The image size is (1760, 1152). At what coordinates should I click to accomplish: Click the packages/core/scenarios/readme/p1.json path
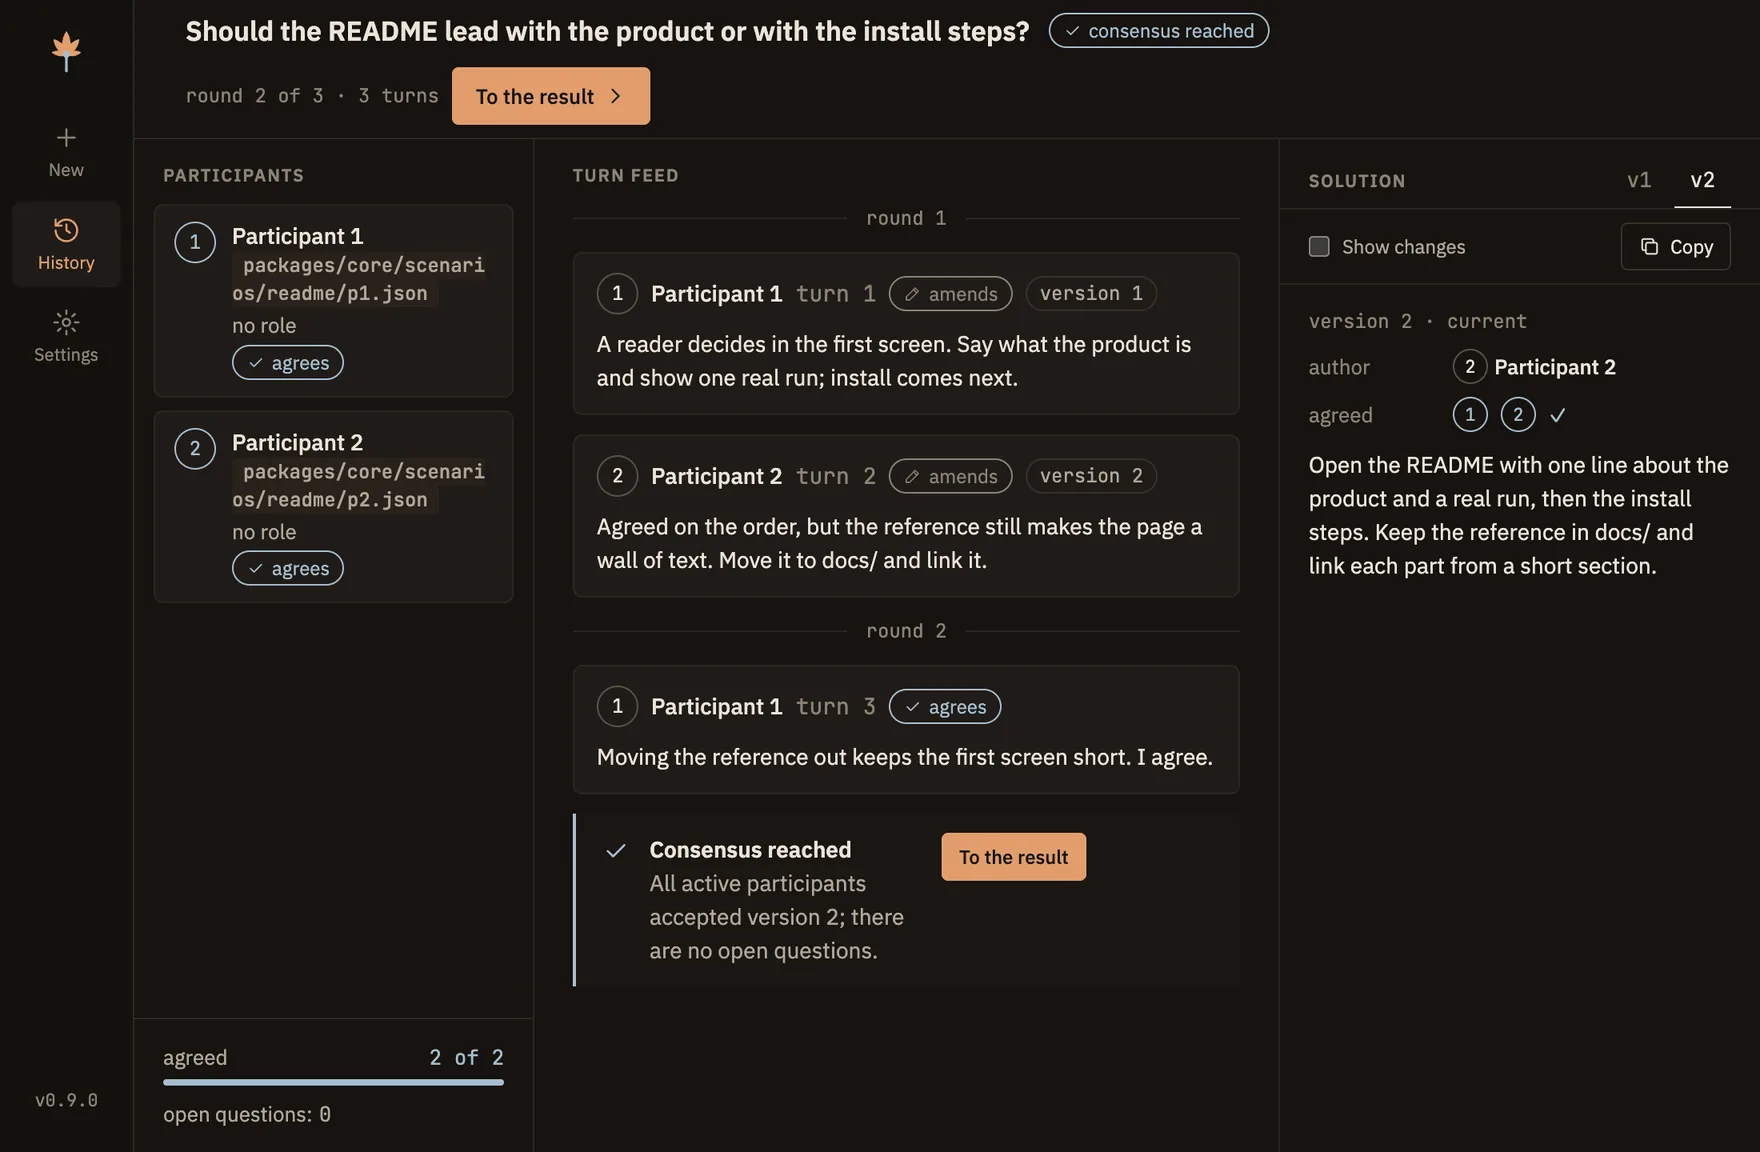(x=359, y=279)
